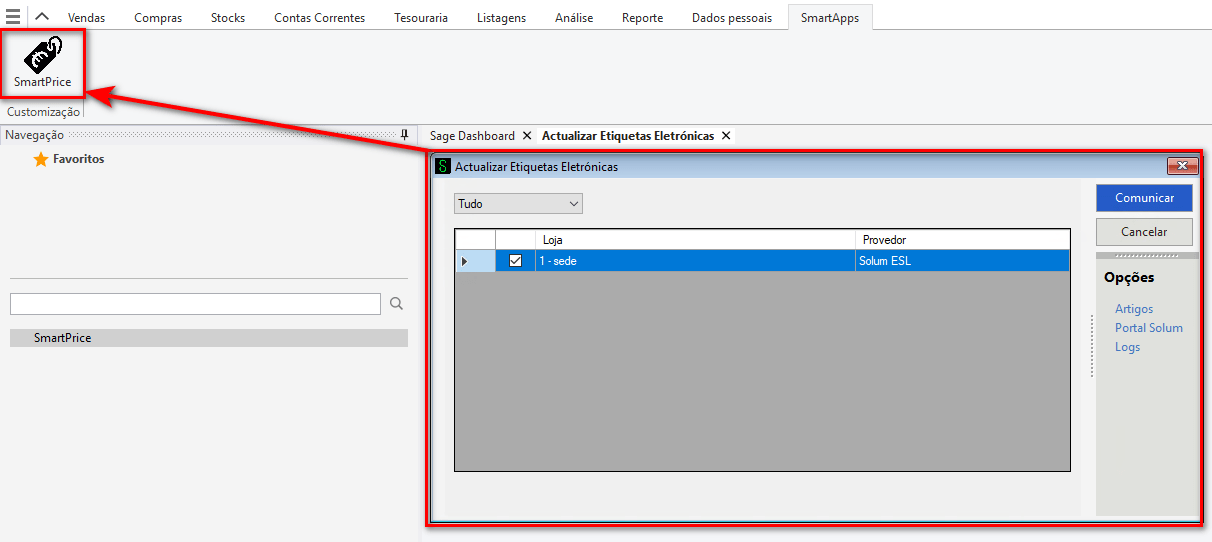
Task: Switch to the Sage Dashboard document tab
Action: [472, 135]
